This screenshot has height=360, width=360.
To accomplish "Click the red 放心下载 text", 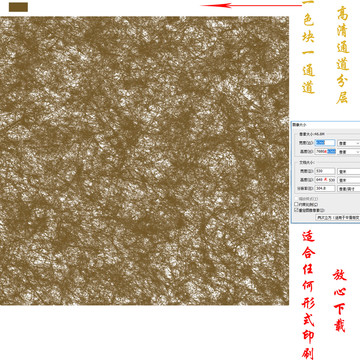I will (x=339, y=300).
